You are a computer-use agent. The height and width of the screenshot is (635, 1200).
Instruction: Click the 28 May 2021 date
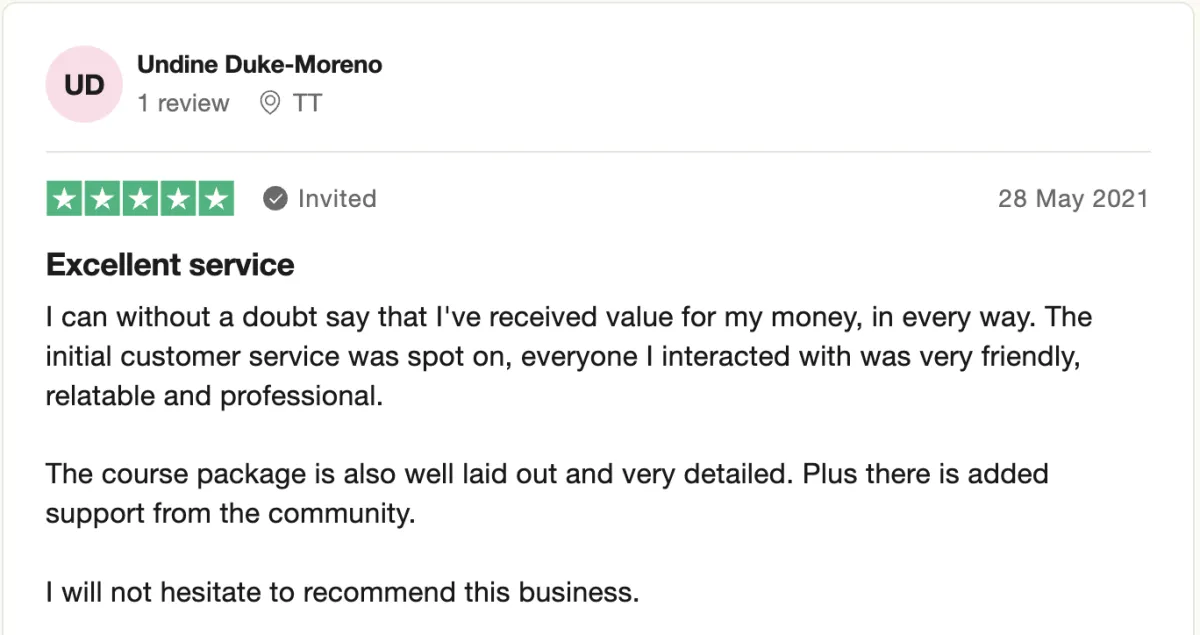1073,199
